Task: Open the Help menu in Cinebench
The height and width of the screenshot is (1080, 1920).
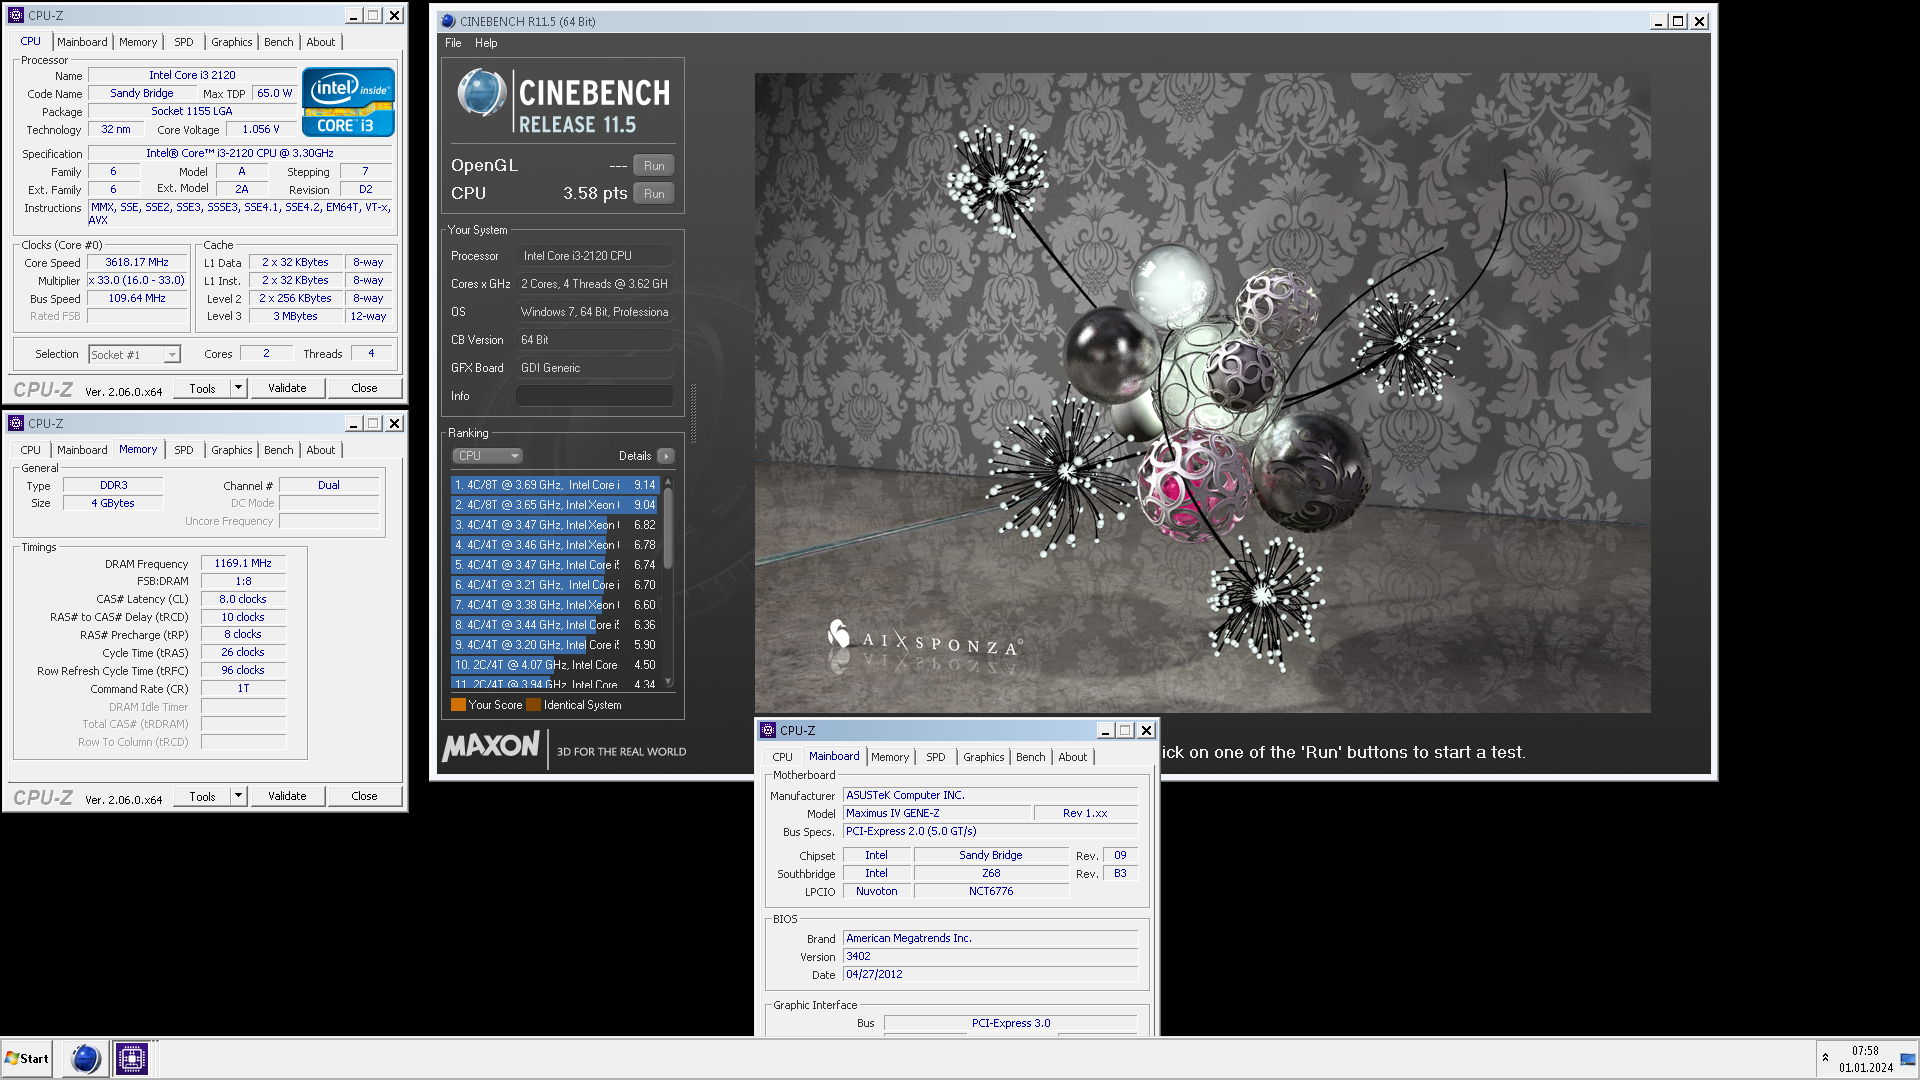Action: click(x=486, y=43)
